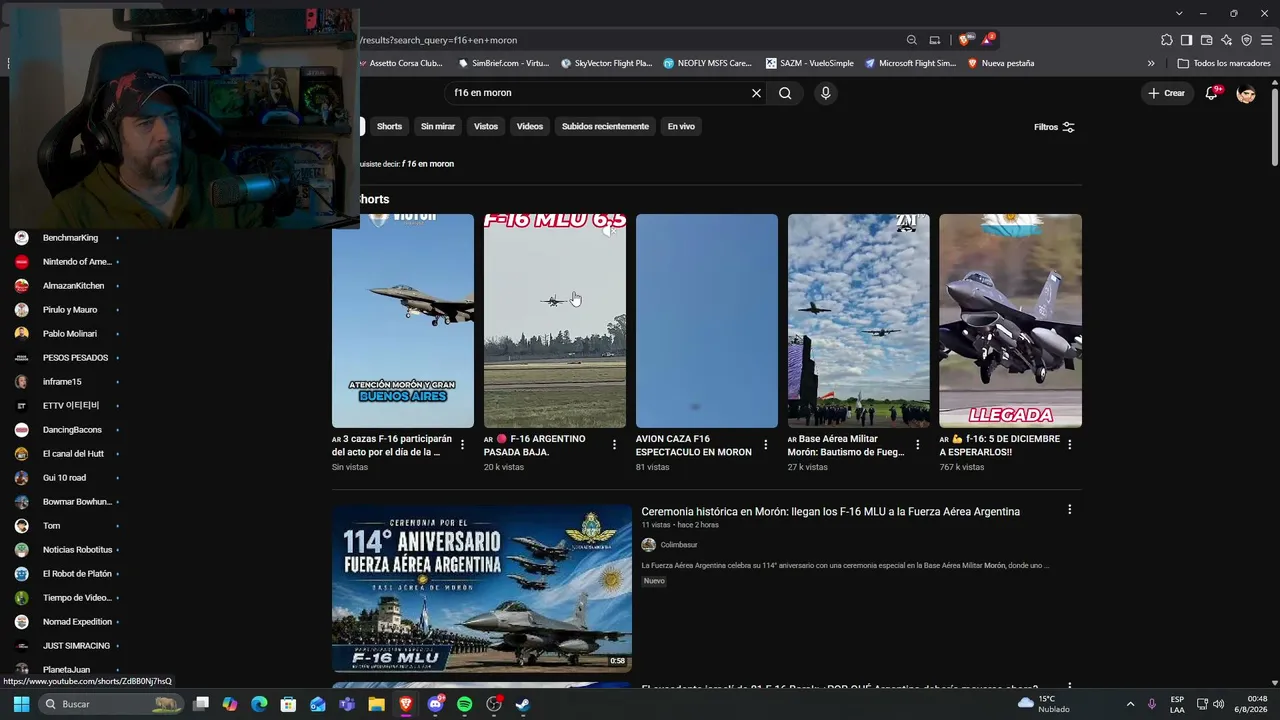Play the 'ATENCIÓN MORÓN Y GRAN BUENOS AIRES' short
The height and width of the screenshot is (720, 1280).
point(403,321)
